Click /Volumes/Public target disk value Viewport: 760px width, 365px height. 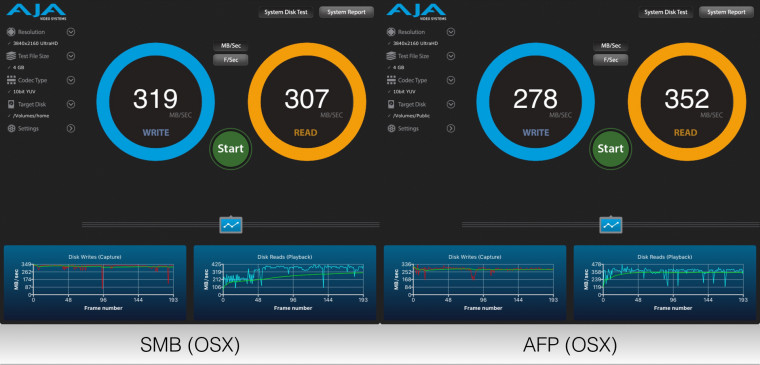pos(412,116)
